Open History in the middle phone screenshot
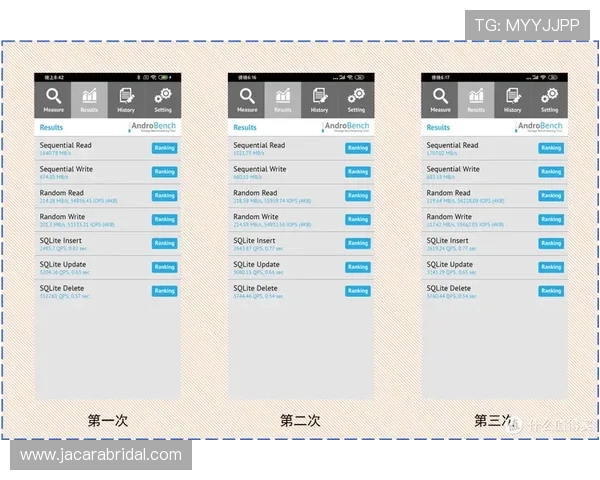This screenshot has width=600, height=480. click(x=319, y=99)
